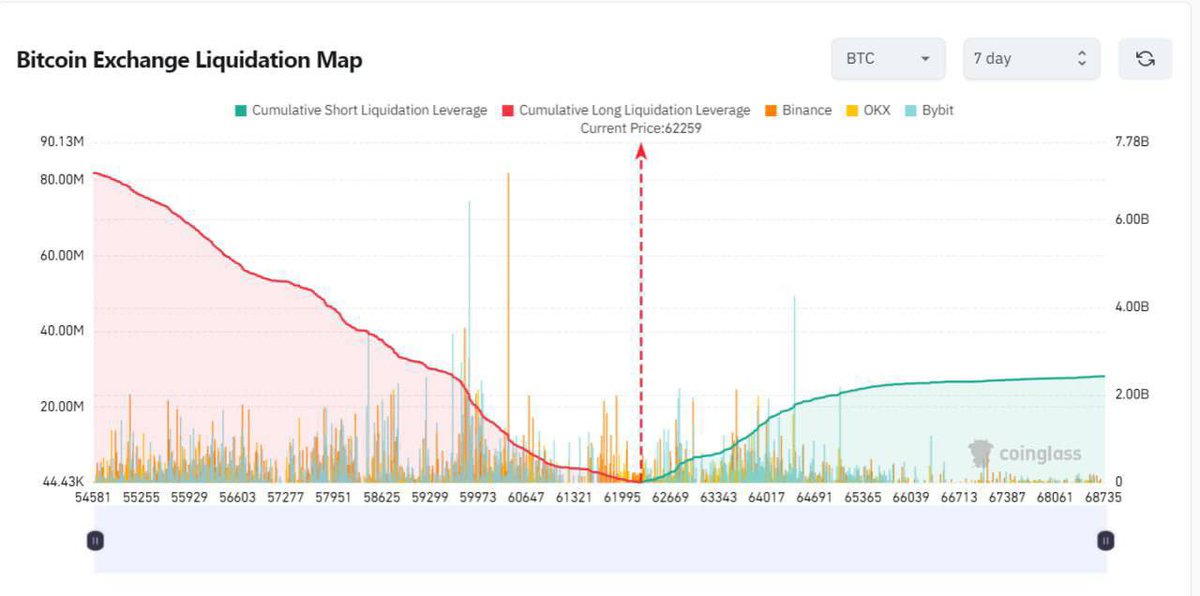This screenshot has height=596, width=1200.
Task: Click the chart refresh icon
Action: point(1144,59)
